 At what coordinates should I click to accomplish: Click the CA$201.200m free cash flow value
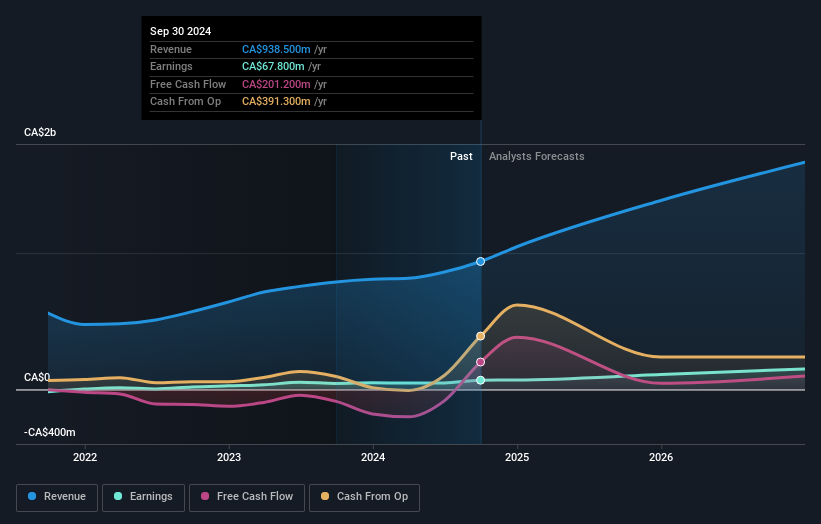[x=276, y=84]
